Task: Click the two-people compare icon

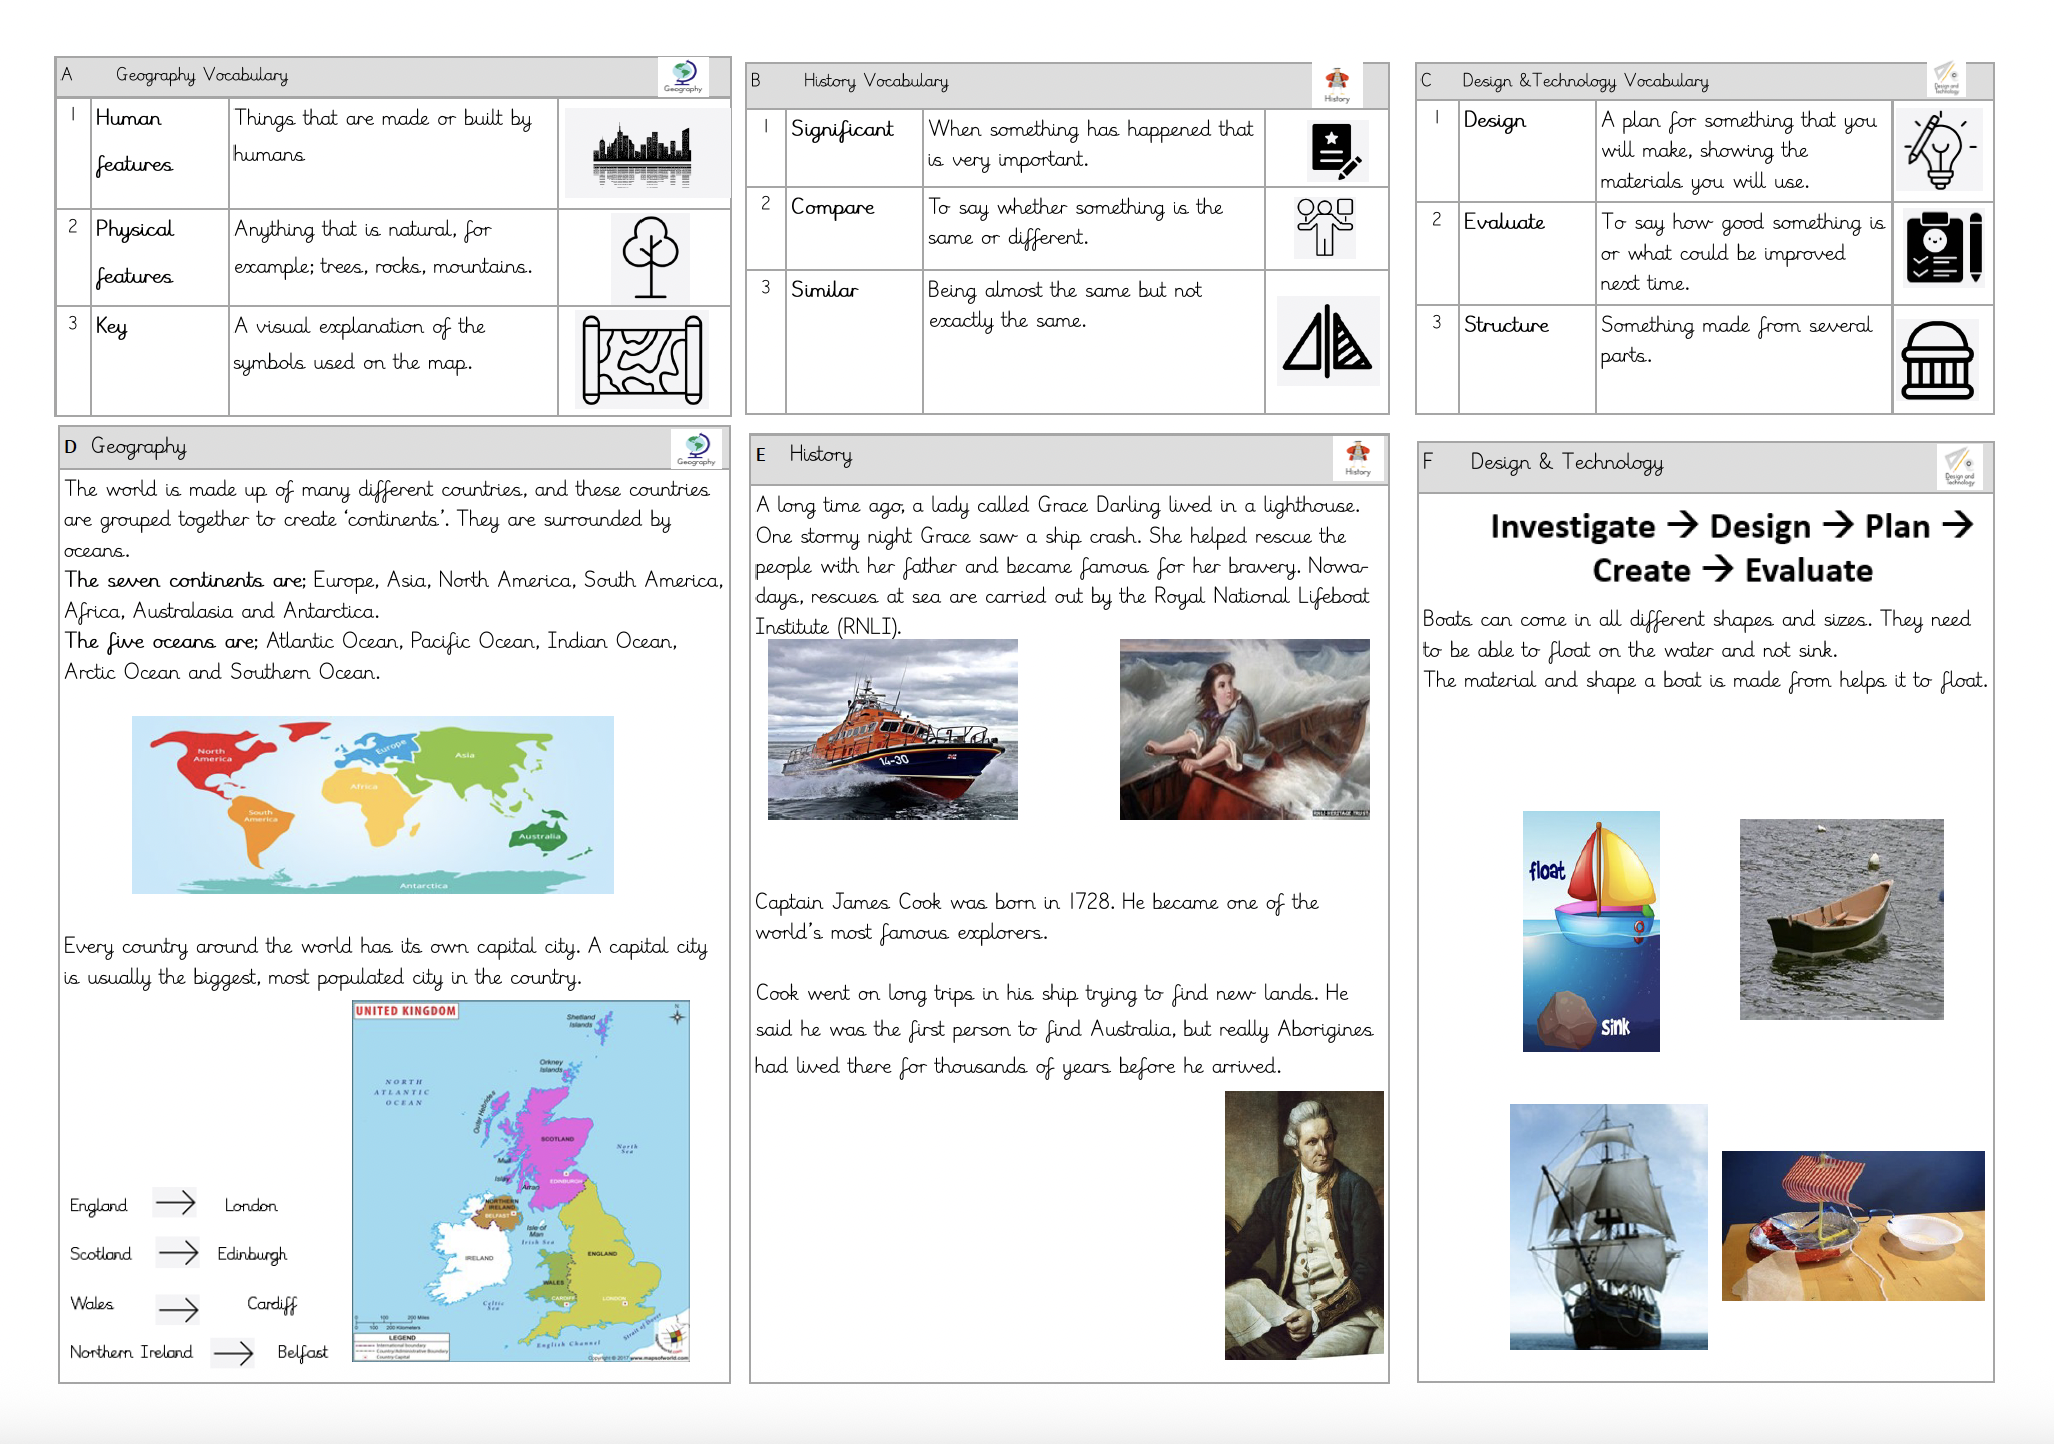Action: coord(1325,227)
